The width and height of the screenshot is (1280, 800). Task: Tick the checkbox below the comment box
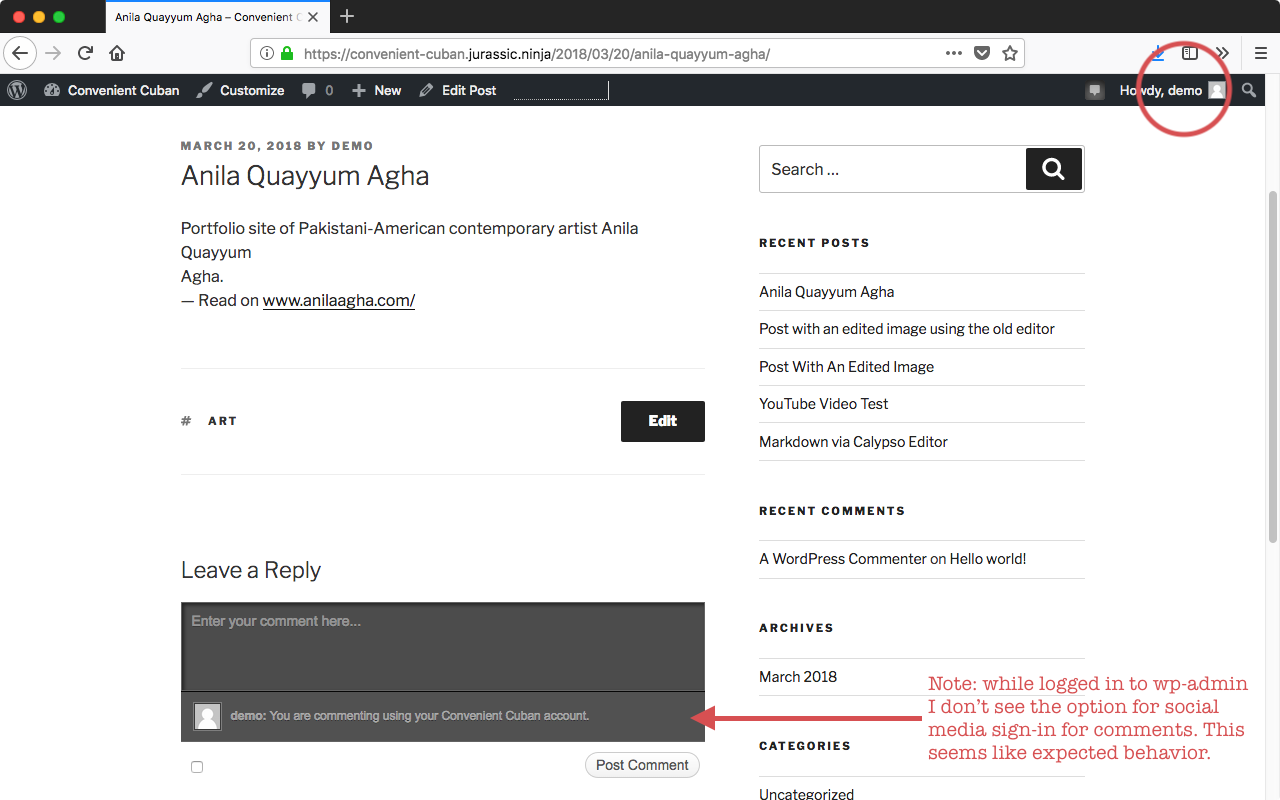[x=197, y=767]
